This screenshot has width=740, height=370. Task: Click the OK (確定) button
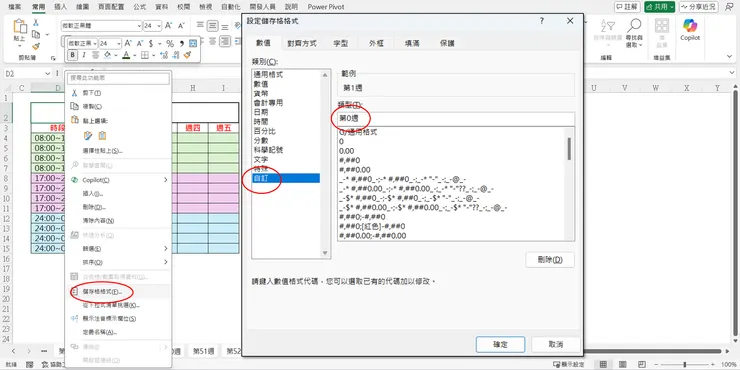click(500, 345)
